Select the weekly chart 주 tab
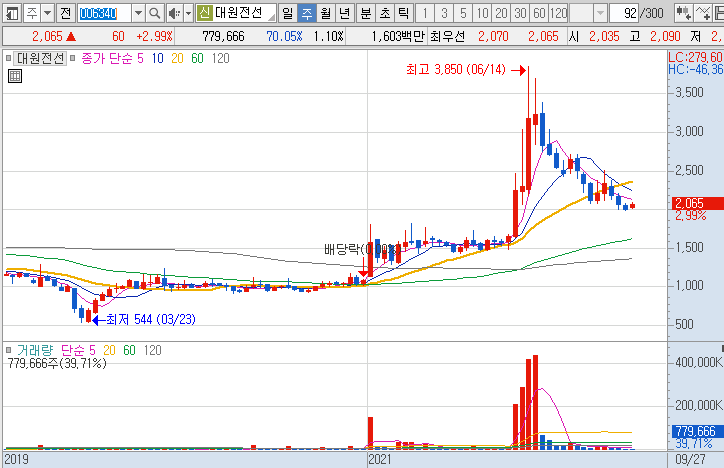The width and height of the screenshot is (724, 468). coord(307,13)
